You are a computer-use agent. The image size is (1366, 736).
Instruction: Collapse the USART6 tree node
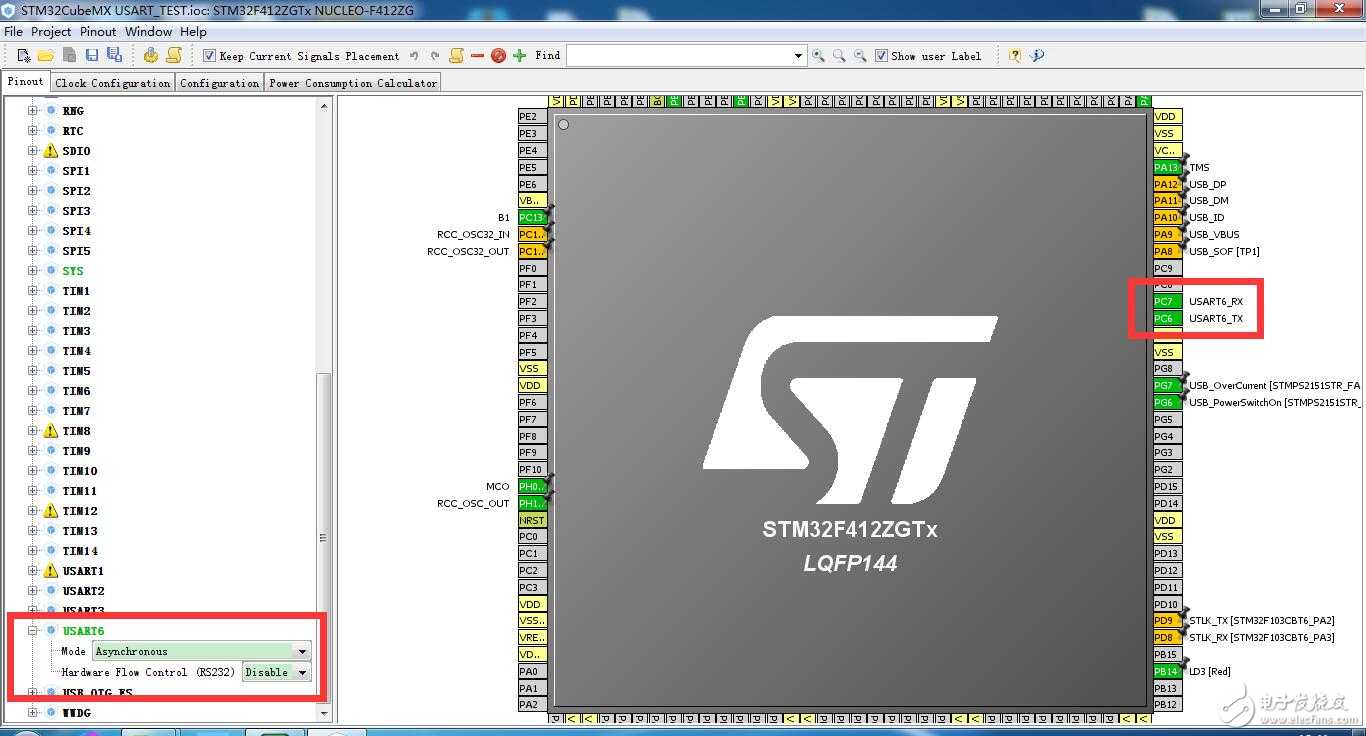click(32, 631)
